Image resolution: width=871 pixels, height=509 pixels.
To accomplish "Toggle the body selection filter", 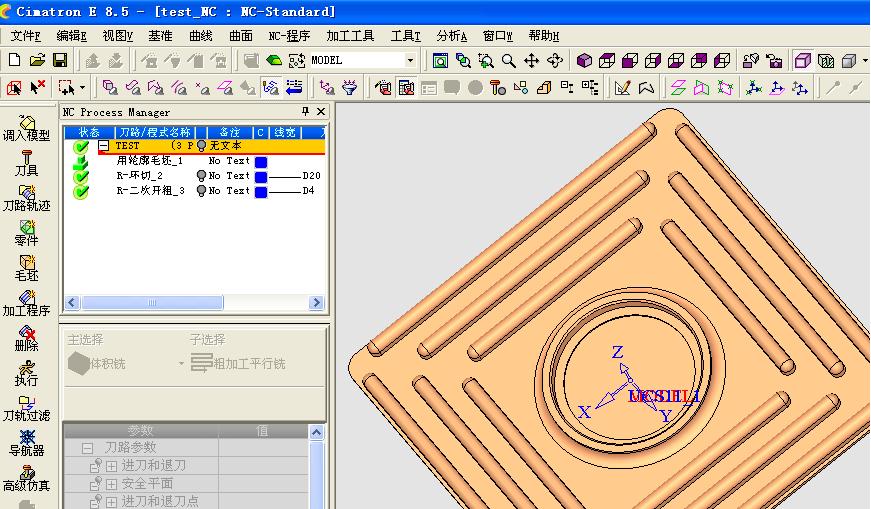I will coord(110,88).
